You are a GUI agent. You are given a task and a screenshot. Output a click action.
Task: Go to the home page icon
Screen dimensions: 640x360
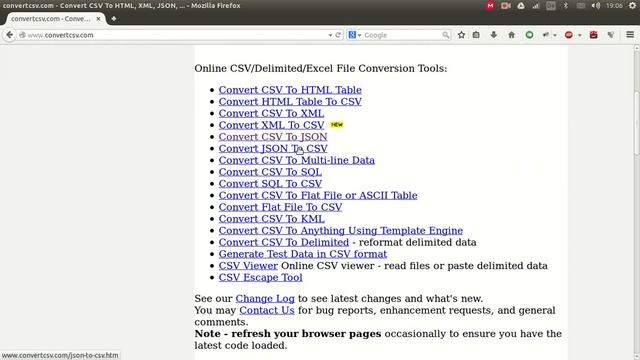click(x=511, y=35)
